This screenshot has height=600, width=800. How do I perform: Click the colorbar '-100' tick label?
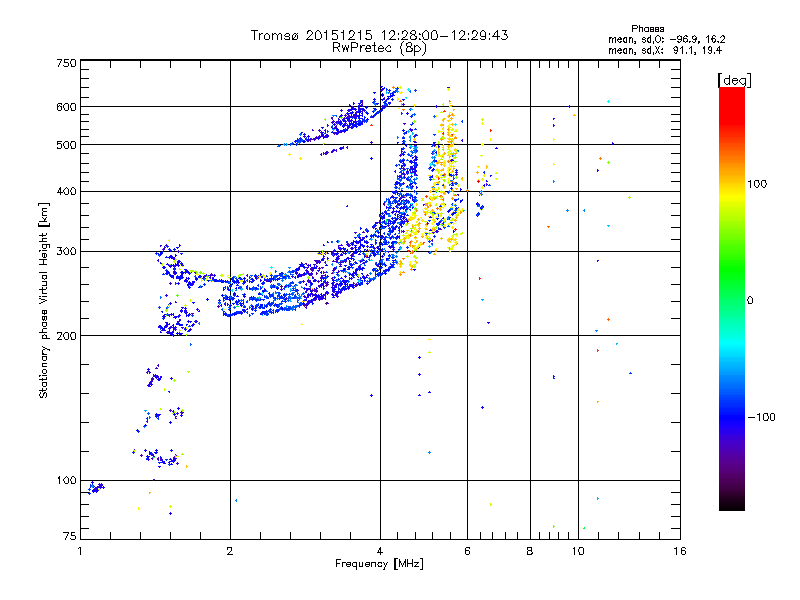coord(761,417)
